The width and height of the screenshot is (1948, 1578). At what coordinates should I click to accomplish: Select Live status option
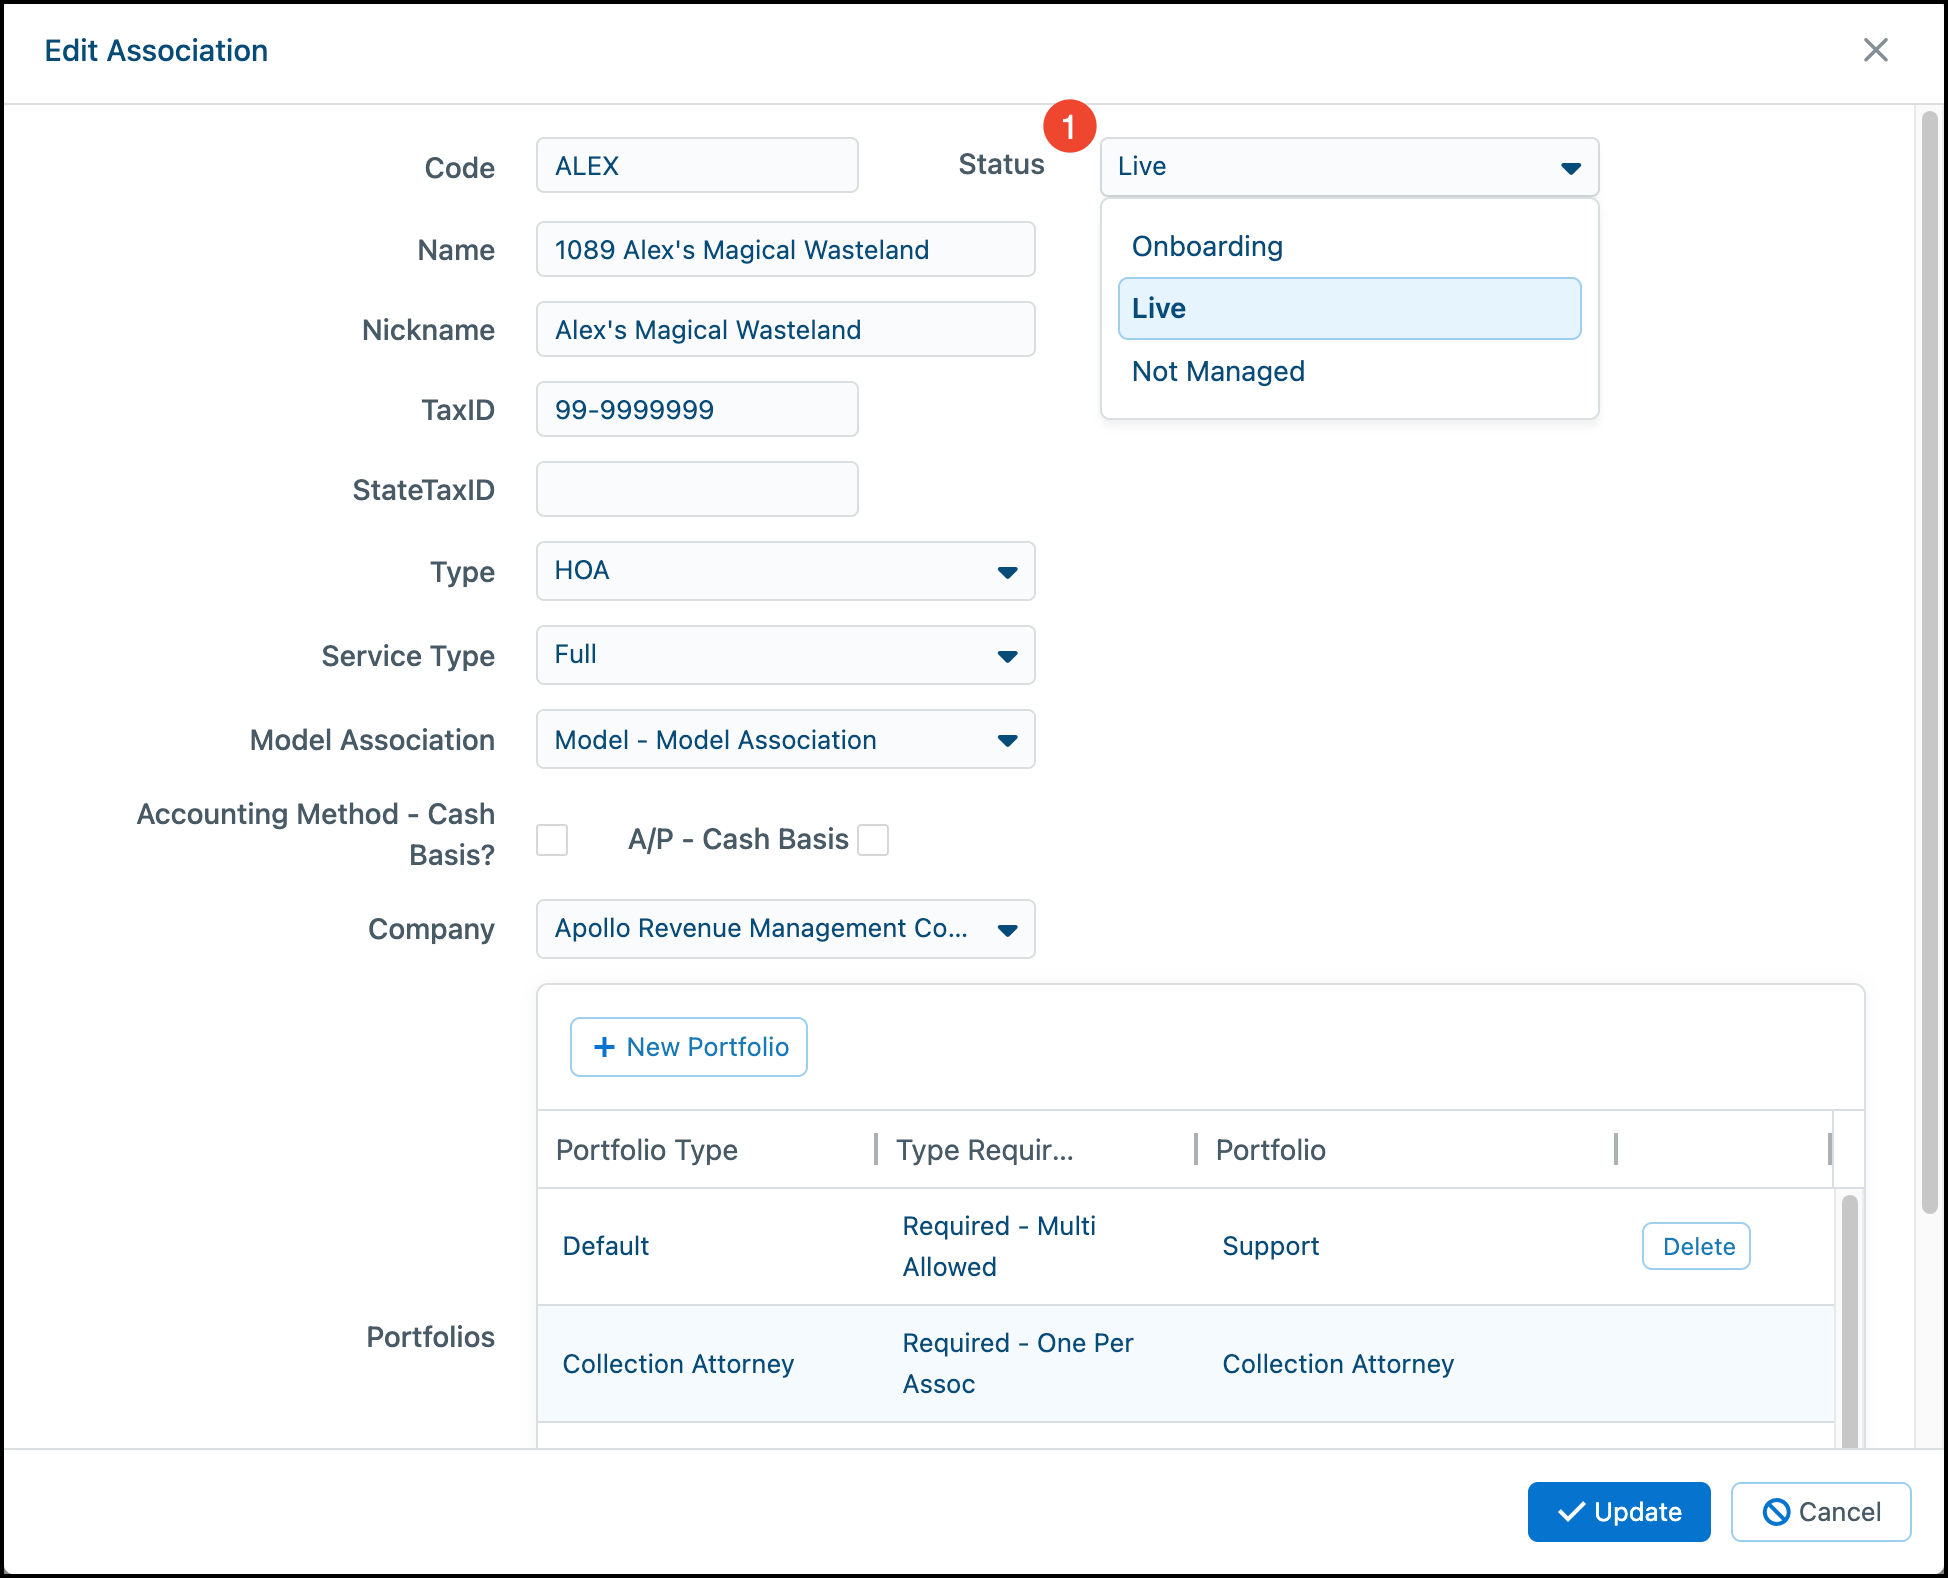(1349, 308)
